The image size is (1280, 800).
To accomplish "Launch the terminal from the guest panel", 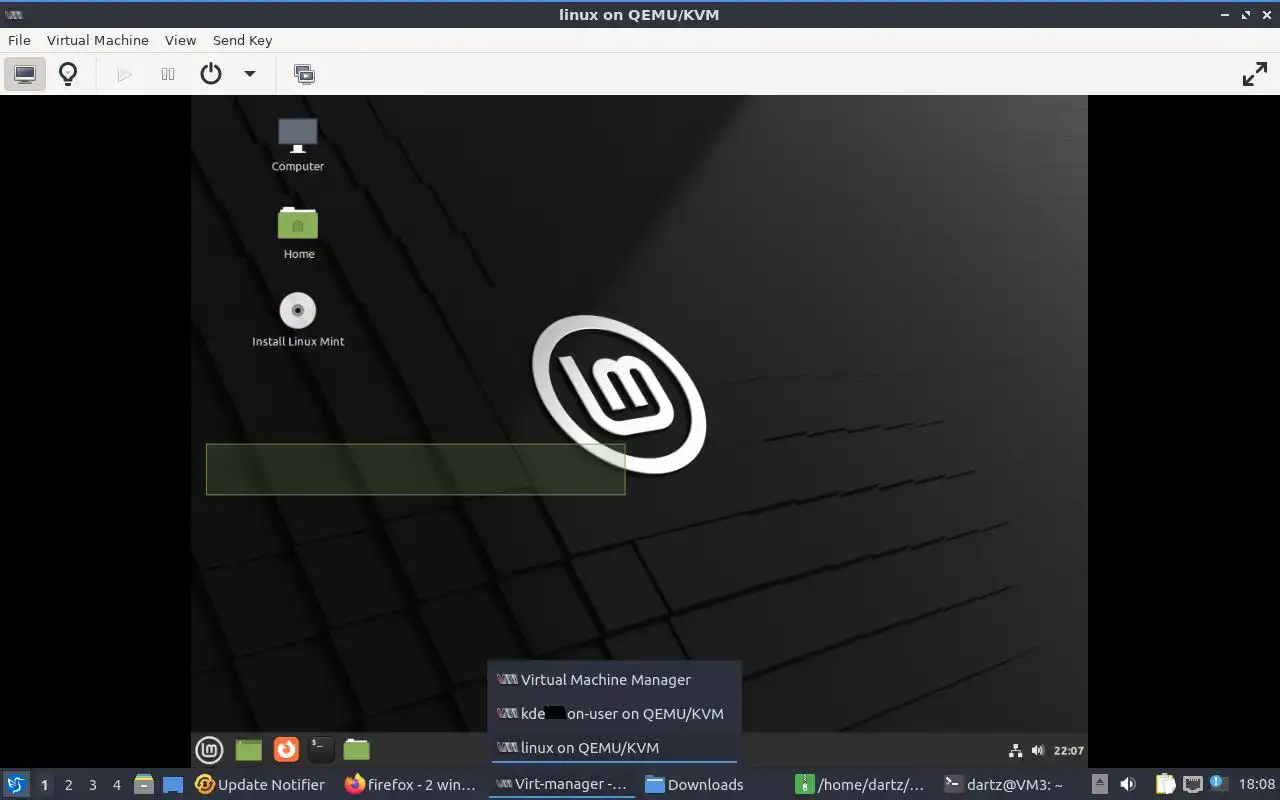I will pos(320,749).
